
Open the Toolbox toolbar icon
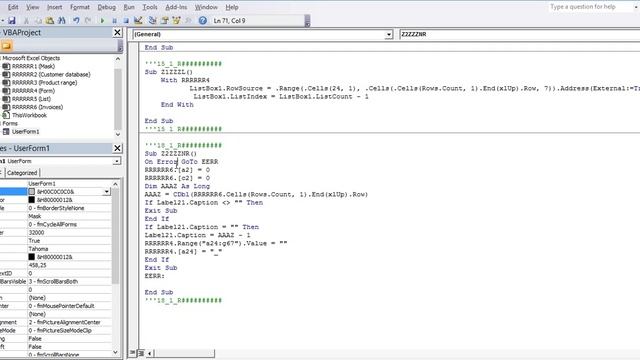coord(188,20)
